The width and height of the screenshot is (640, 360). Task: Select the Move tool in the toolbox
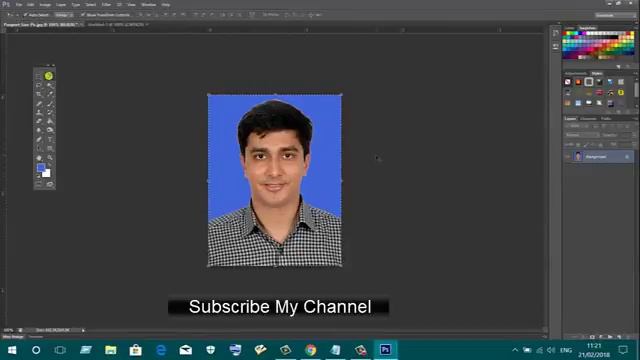49,76
